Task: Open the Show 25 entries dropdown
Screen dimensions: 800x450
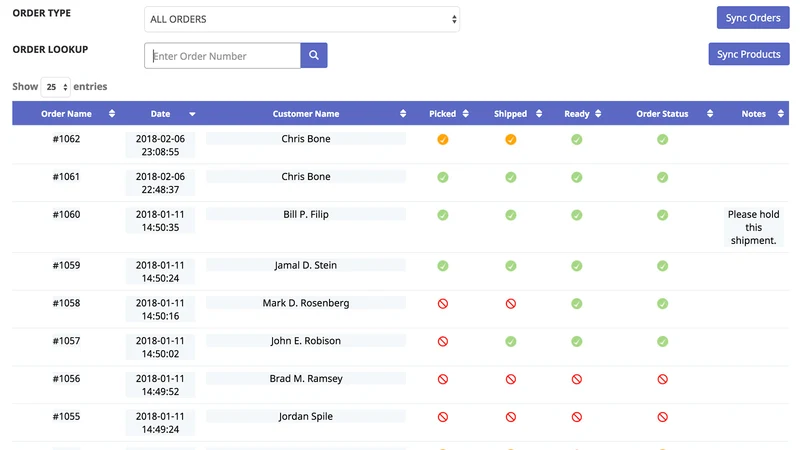Action: (x=56, y=87)
